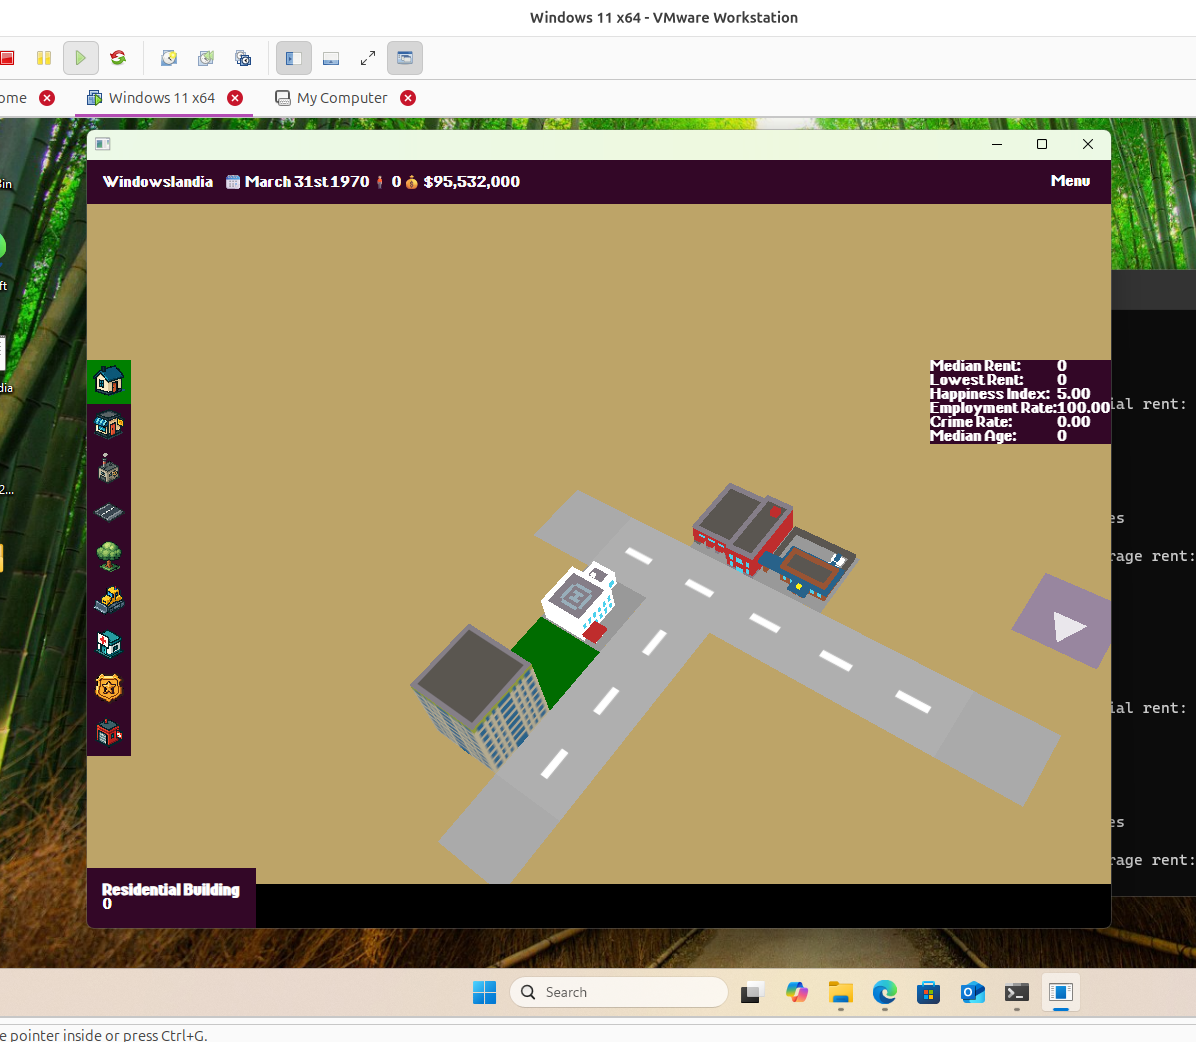
Task: Select the fire station tool
Action: pyautogui.click(x=109, y=733)
